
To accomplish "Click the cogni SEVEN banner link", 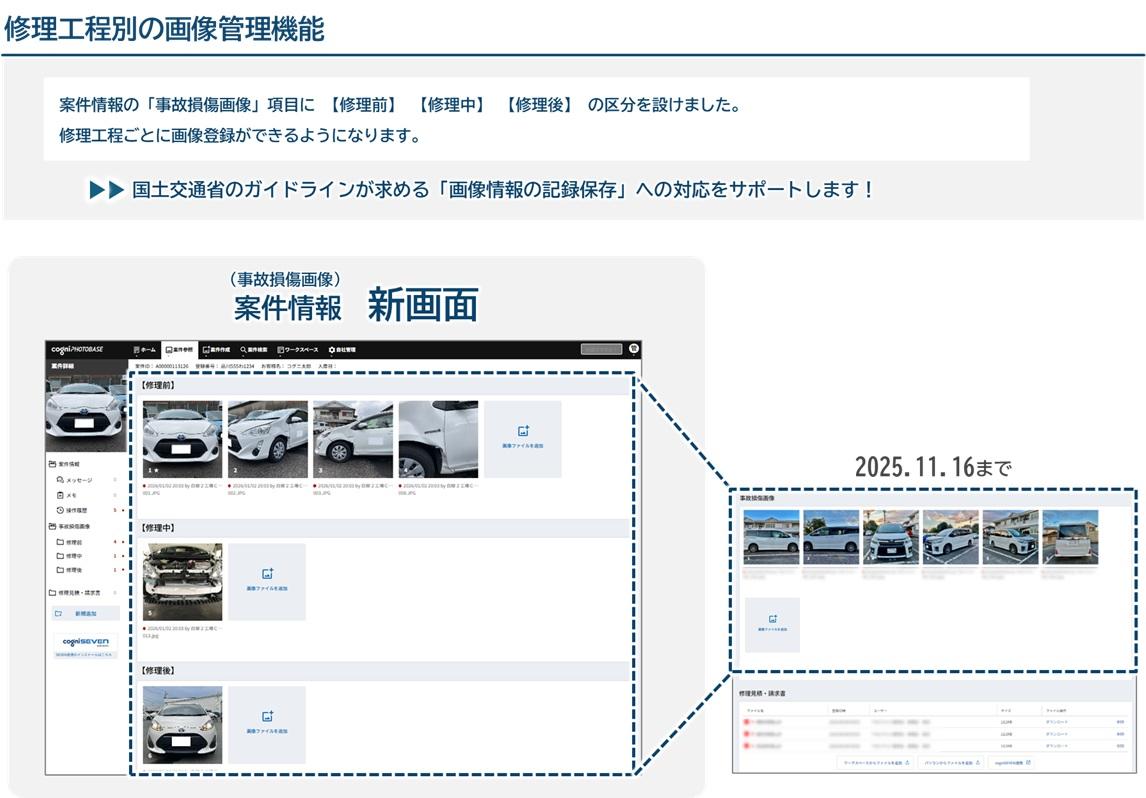I will click(x=85, y=645).
